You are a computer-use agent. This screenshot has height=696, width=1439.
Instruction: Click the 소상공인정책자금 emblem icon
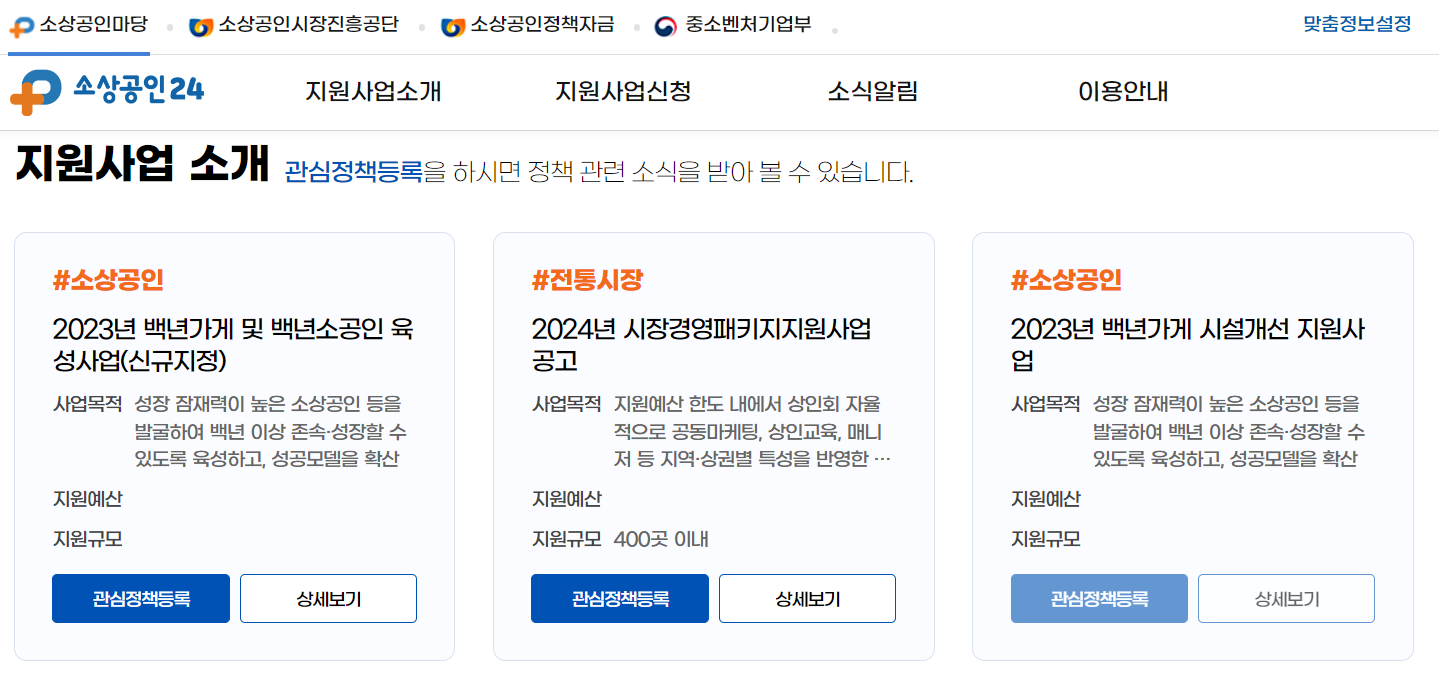(454, 28)
